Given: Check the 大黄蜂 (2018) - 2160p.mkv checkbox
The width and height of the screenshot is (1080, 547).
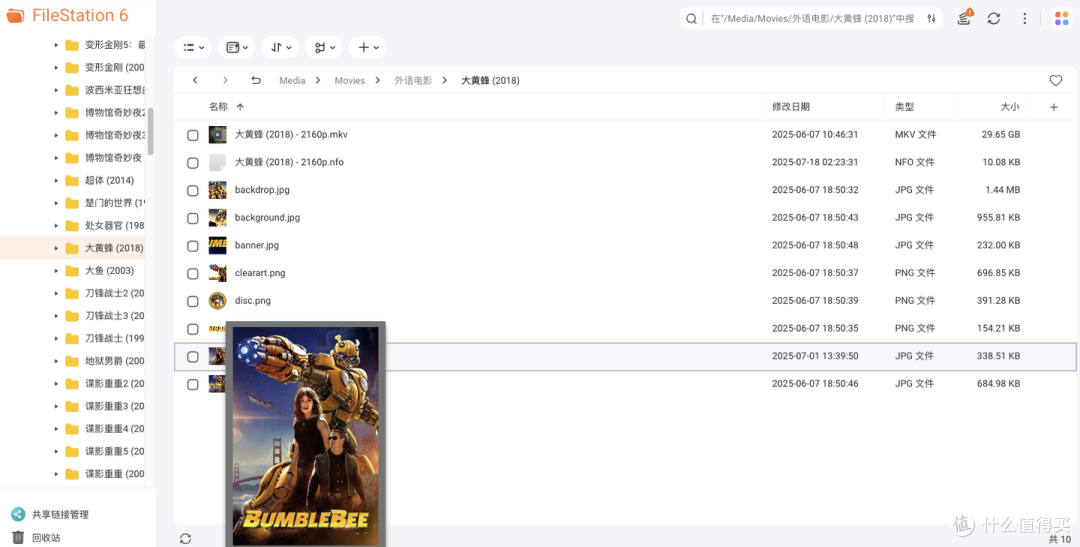Looking at the screenshot, I should click(193, 135).
